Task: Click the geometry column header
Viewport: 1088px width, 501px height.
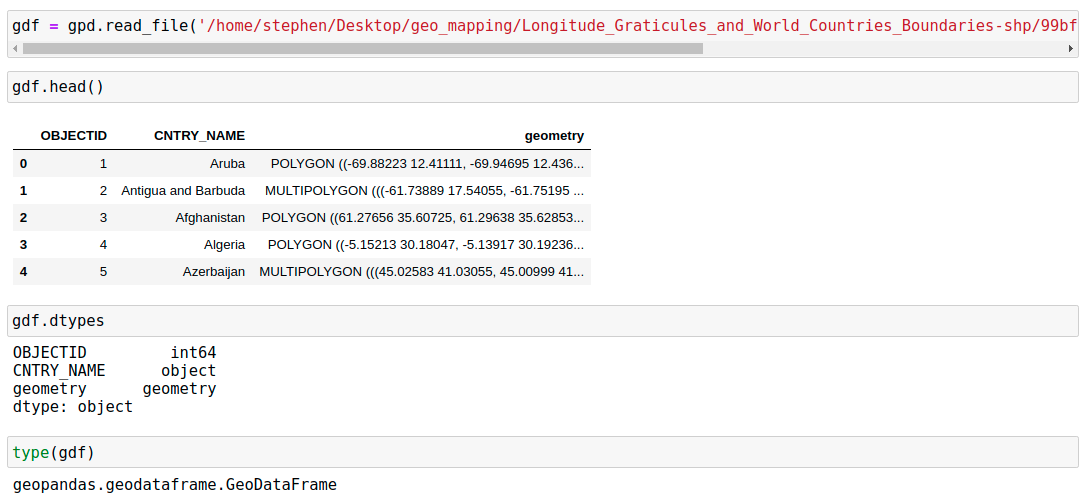Action: pyautogui.click(x=554, y=136)
